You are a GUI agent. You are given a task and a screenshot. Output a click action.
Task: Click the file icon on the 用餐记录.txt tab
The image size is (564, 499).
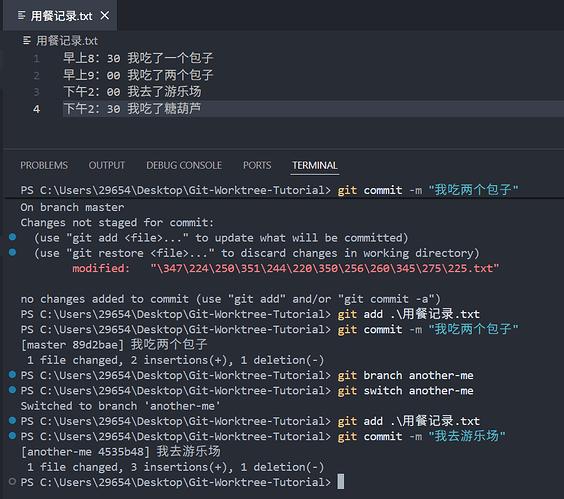click(22, 15)
